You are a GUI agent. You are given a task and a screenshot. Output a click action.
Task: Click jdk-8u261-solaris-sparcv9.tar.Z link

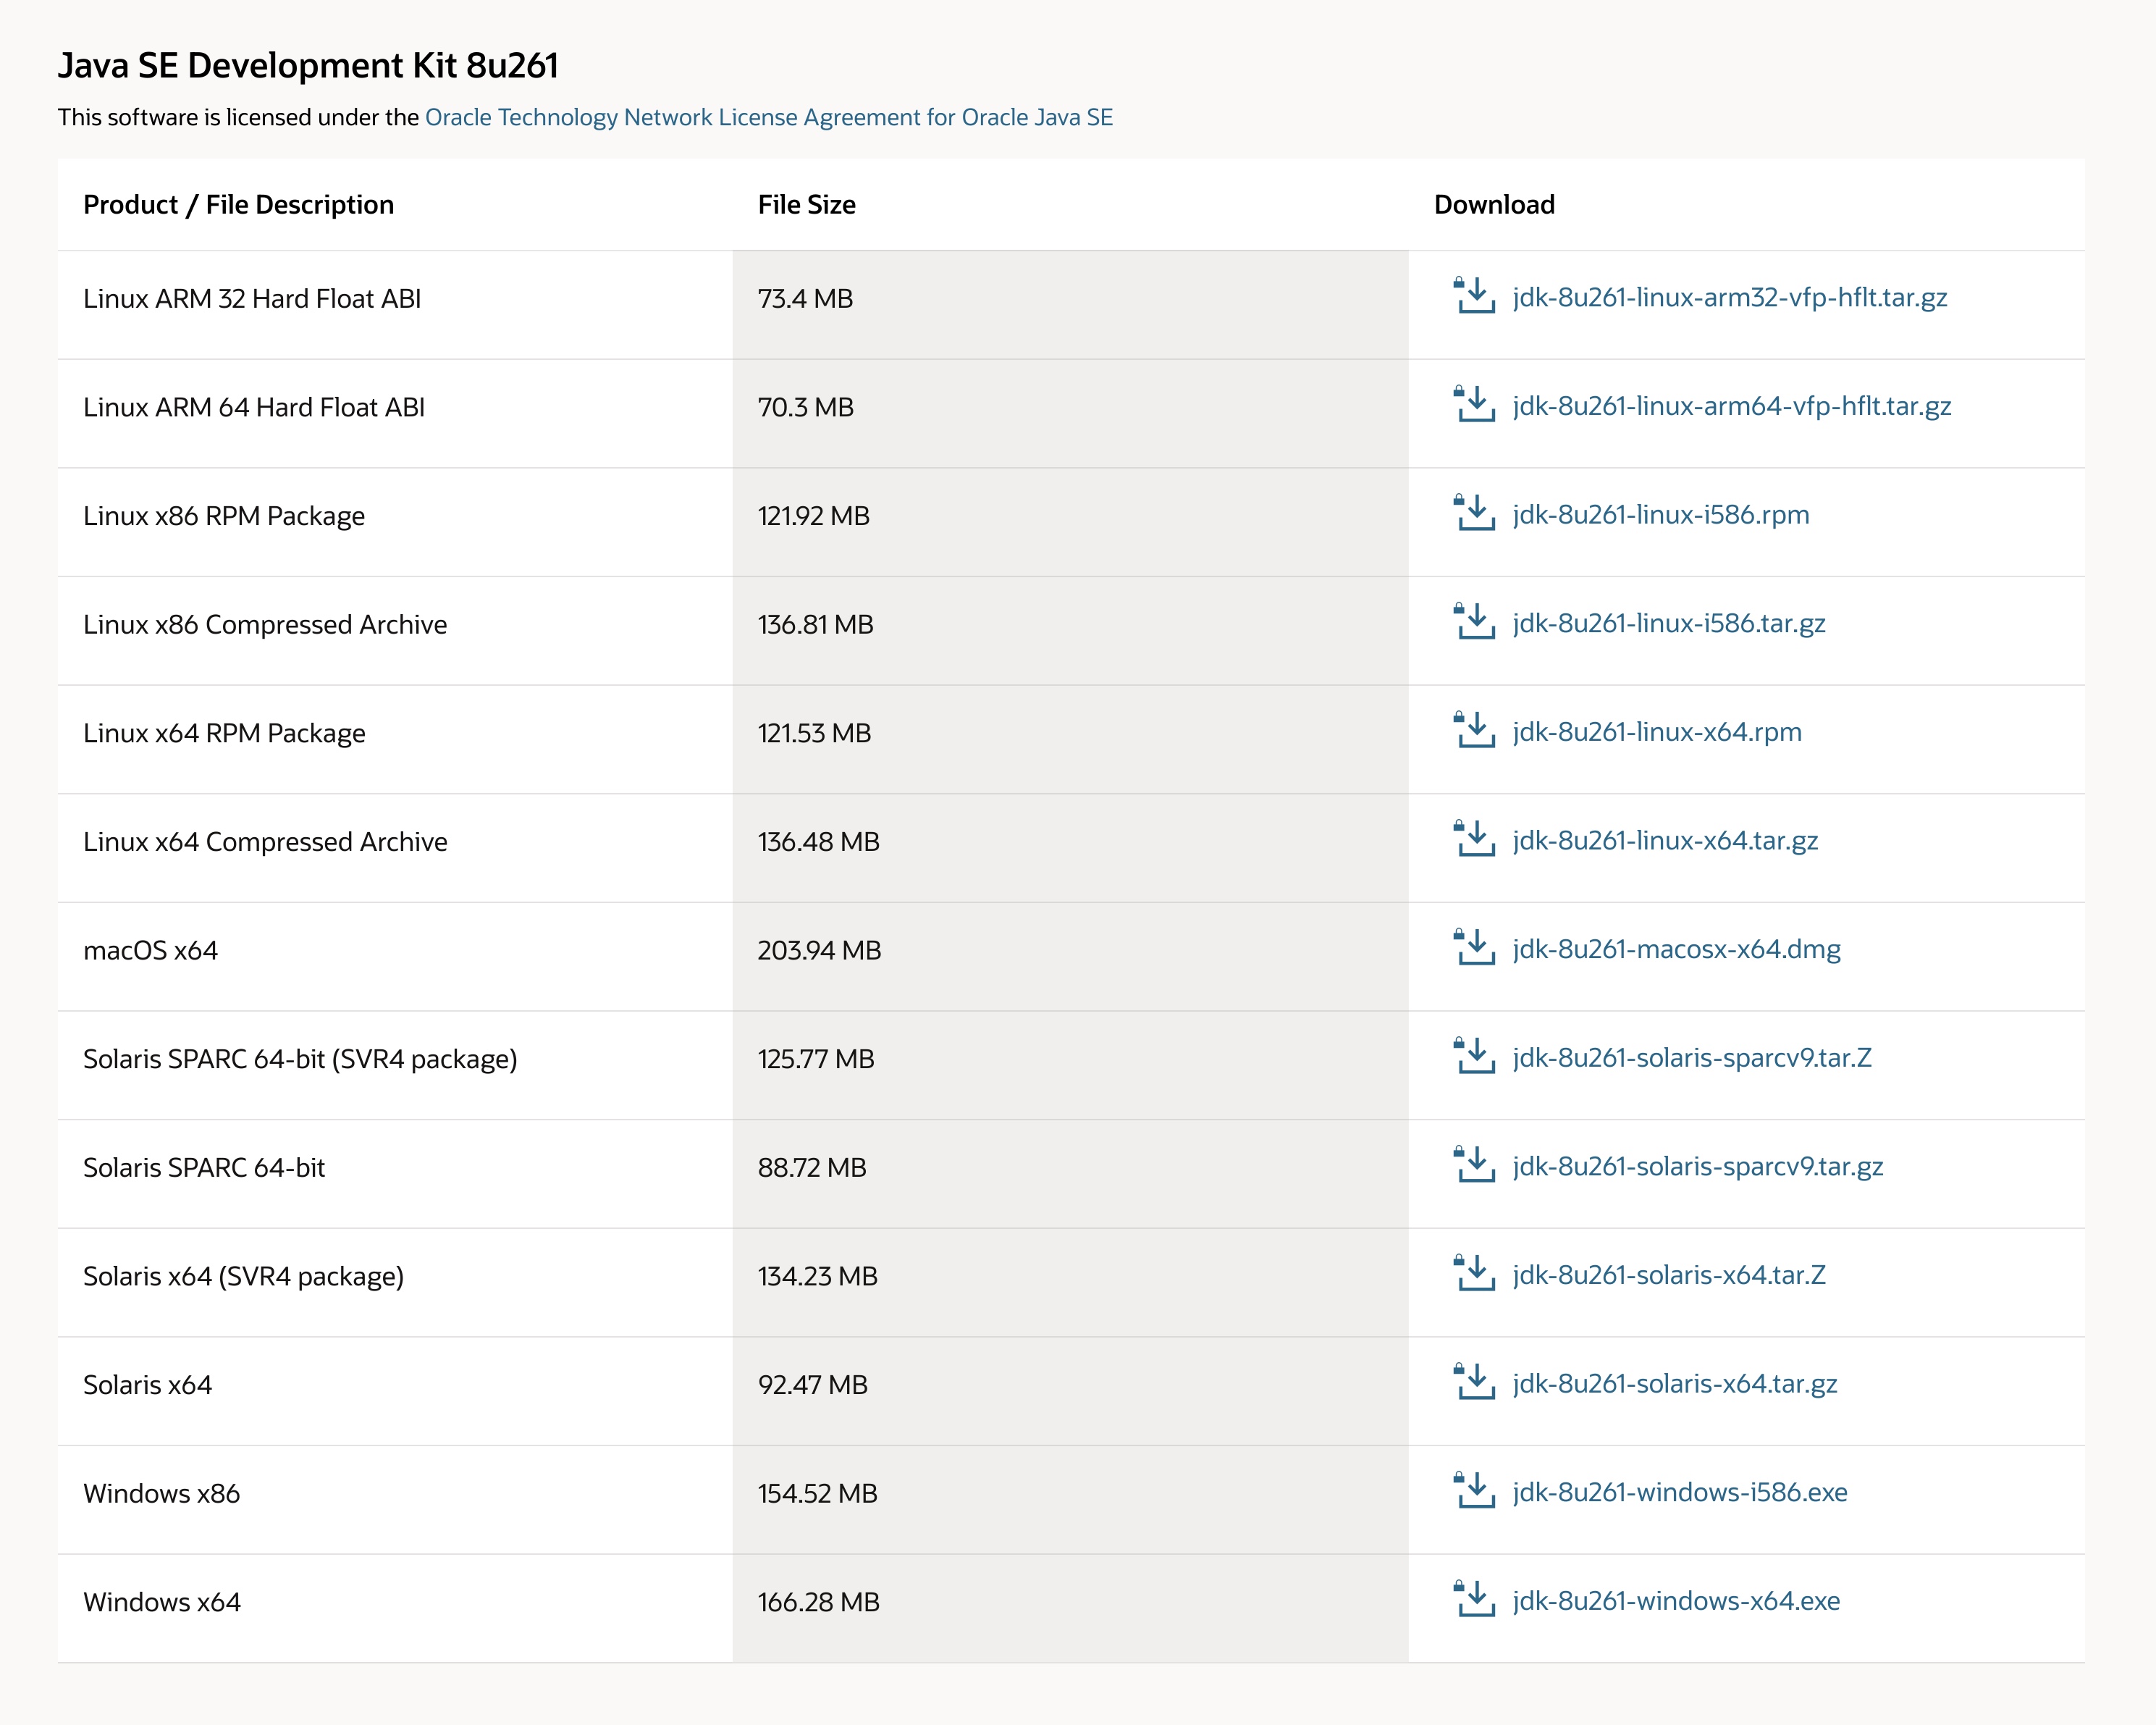coord(1691,1057)
